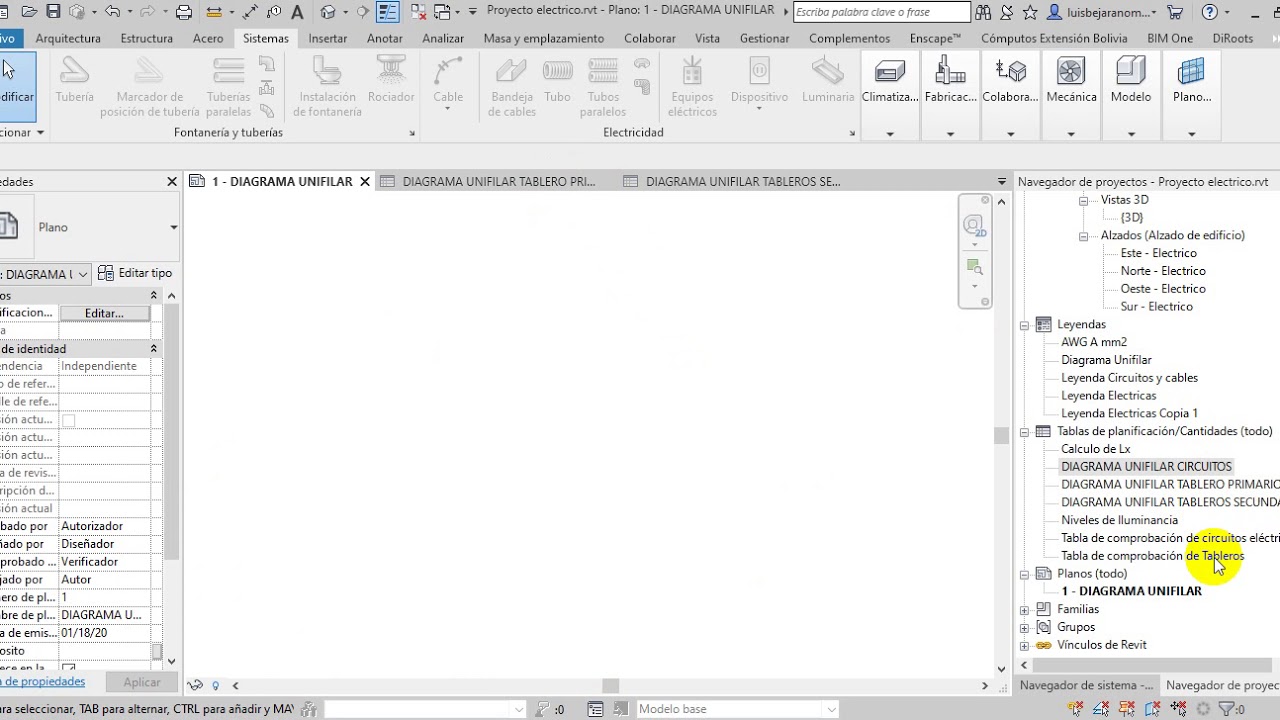Select the Tubo conduit tool
Viewport: 1280px width, 720px height.
pos(558,80)
